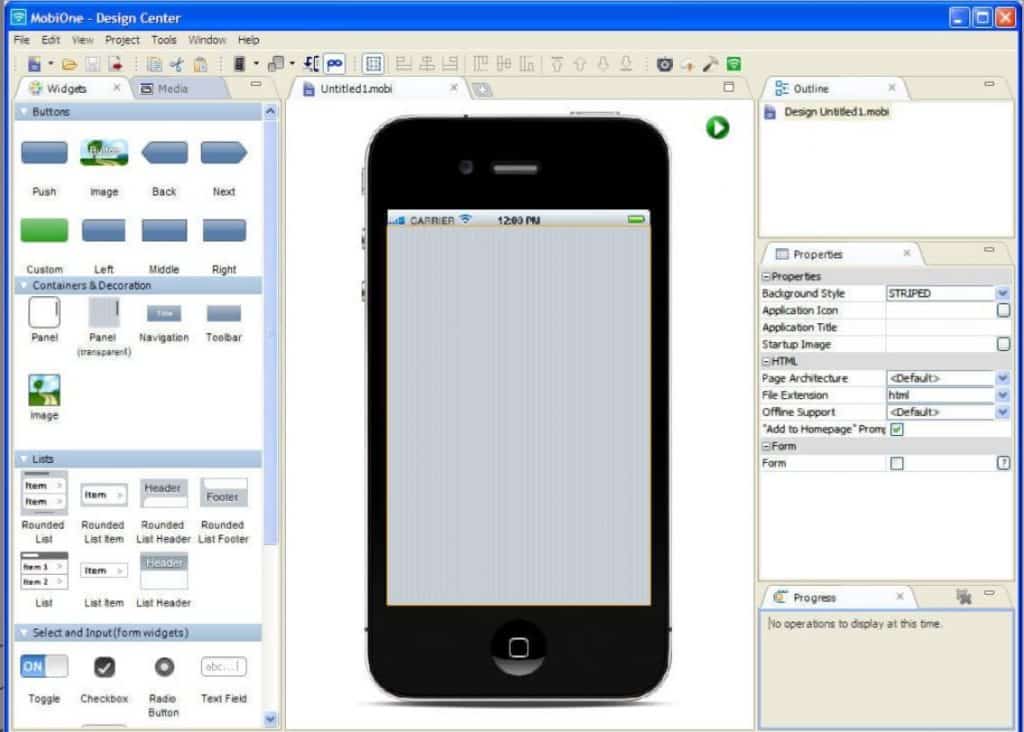
Task: Open the Background Style dropdown
Action: 1003,293
